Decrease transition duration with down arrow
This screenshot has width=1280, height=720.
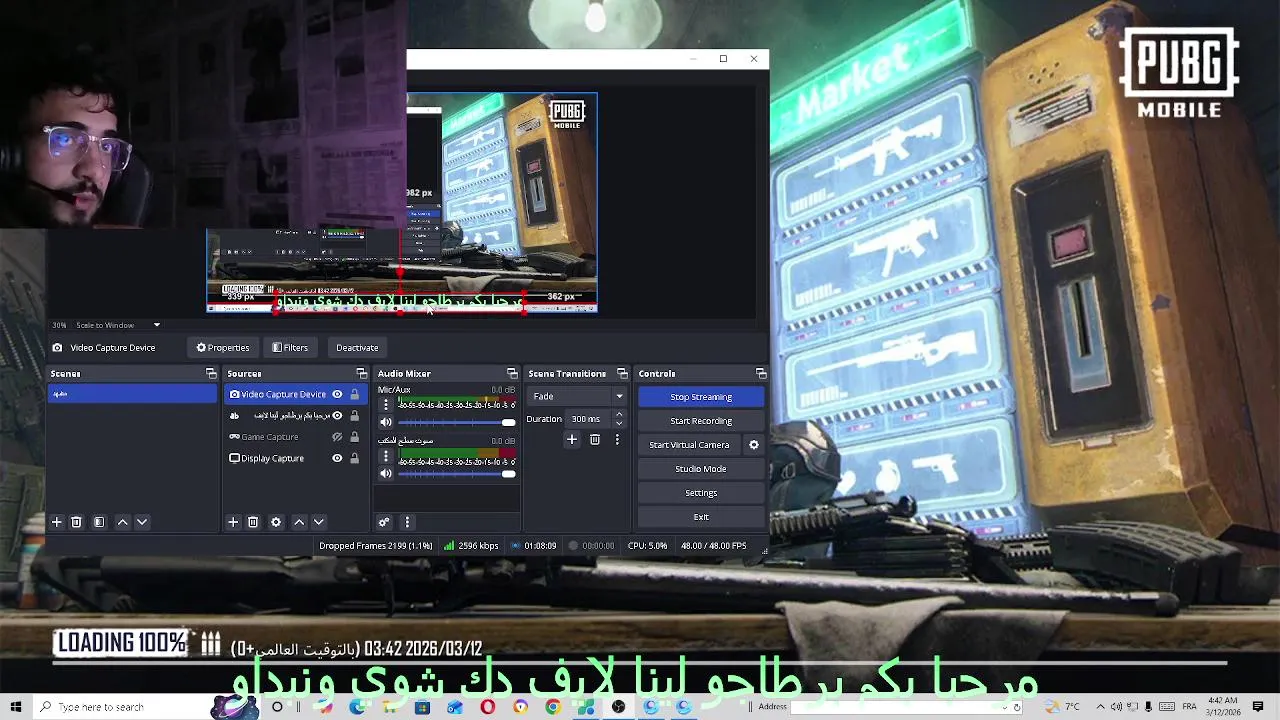[x=619, y=423]
